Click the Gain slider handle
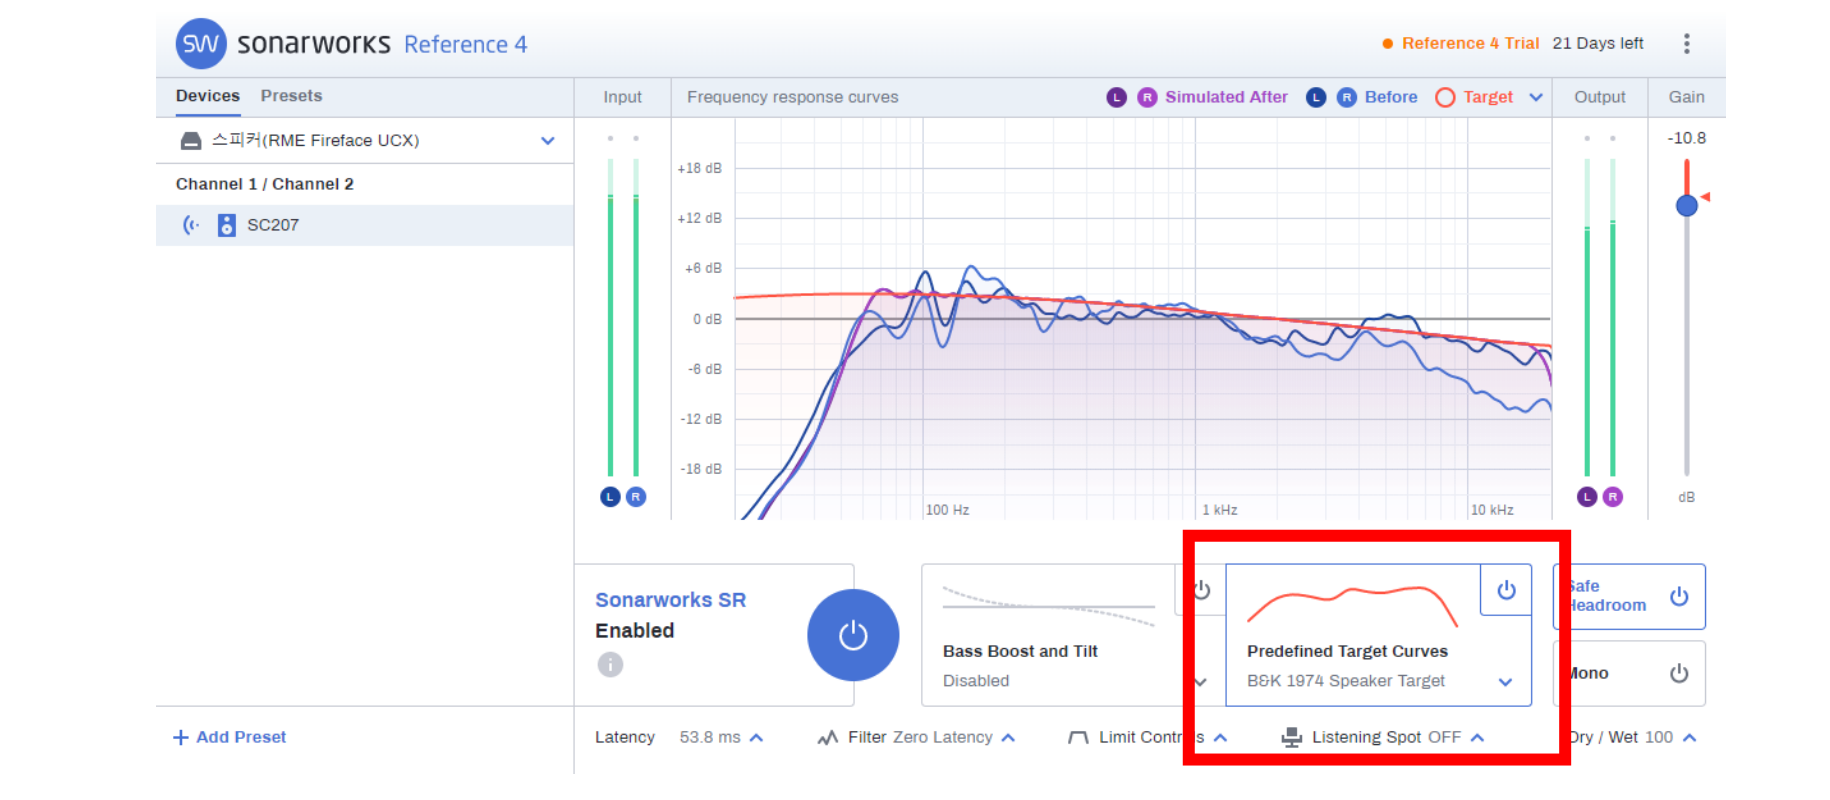1830x800 pixels. 1687,205
